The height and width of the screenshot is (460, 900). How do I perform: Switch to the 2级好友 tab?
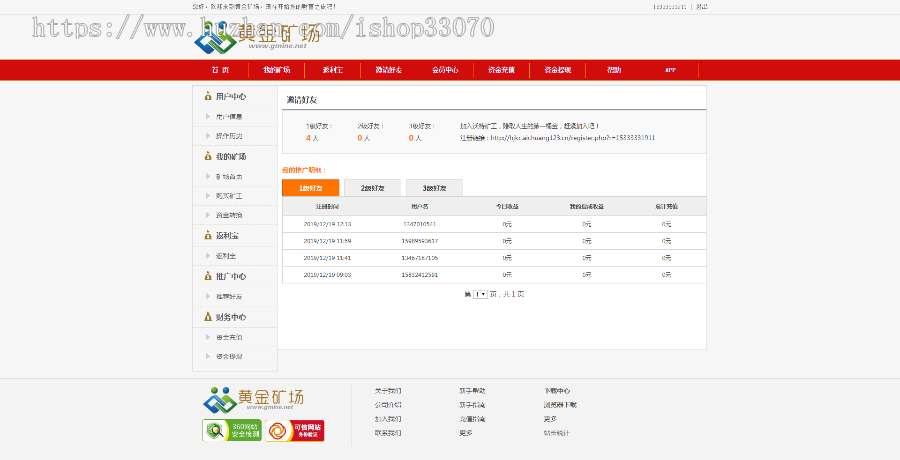click(373, 188)
